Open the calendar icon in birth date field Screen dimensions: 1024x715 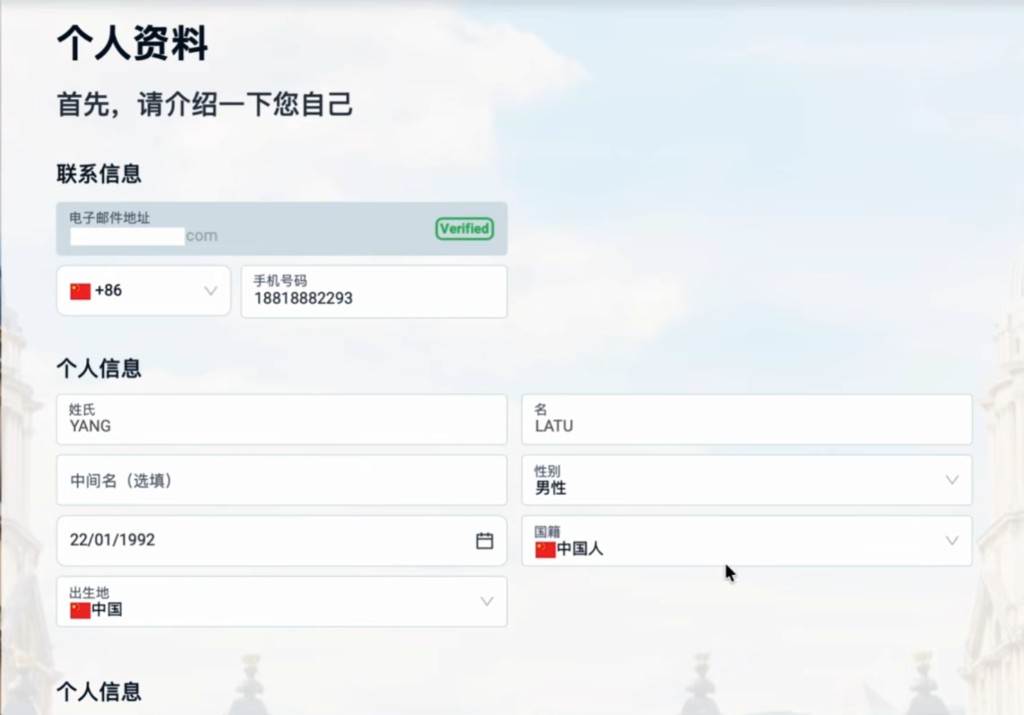tap(484, 541)
